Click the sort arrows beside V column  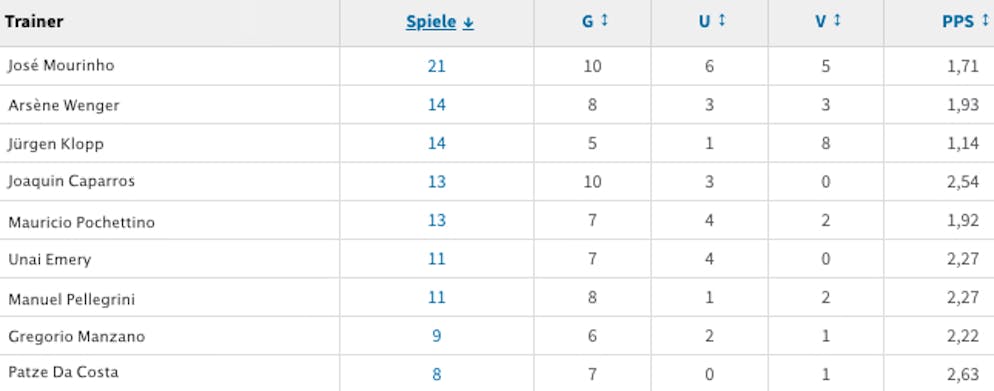837,21
